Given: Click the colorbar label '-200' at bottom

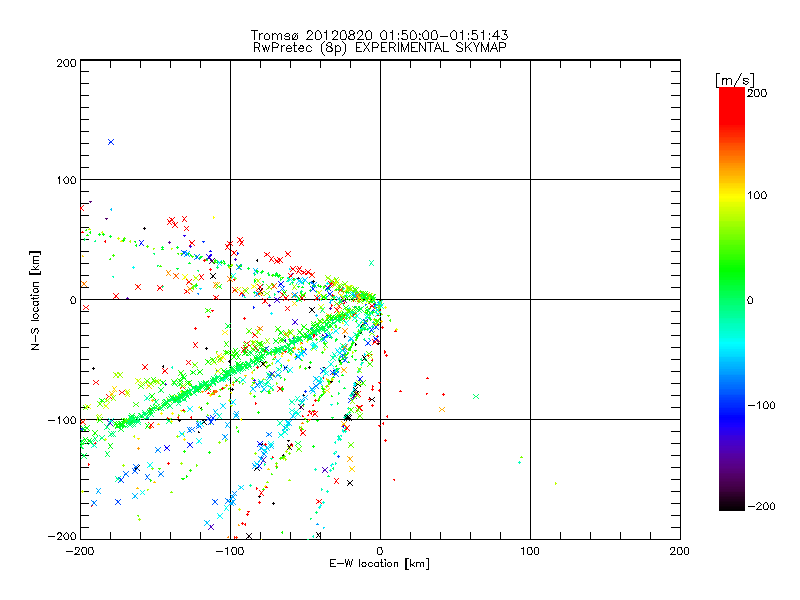Looking at the screenshot, I should pyautogui.click(x=761, y=507).
